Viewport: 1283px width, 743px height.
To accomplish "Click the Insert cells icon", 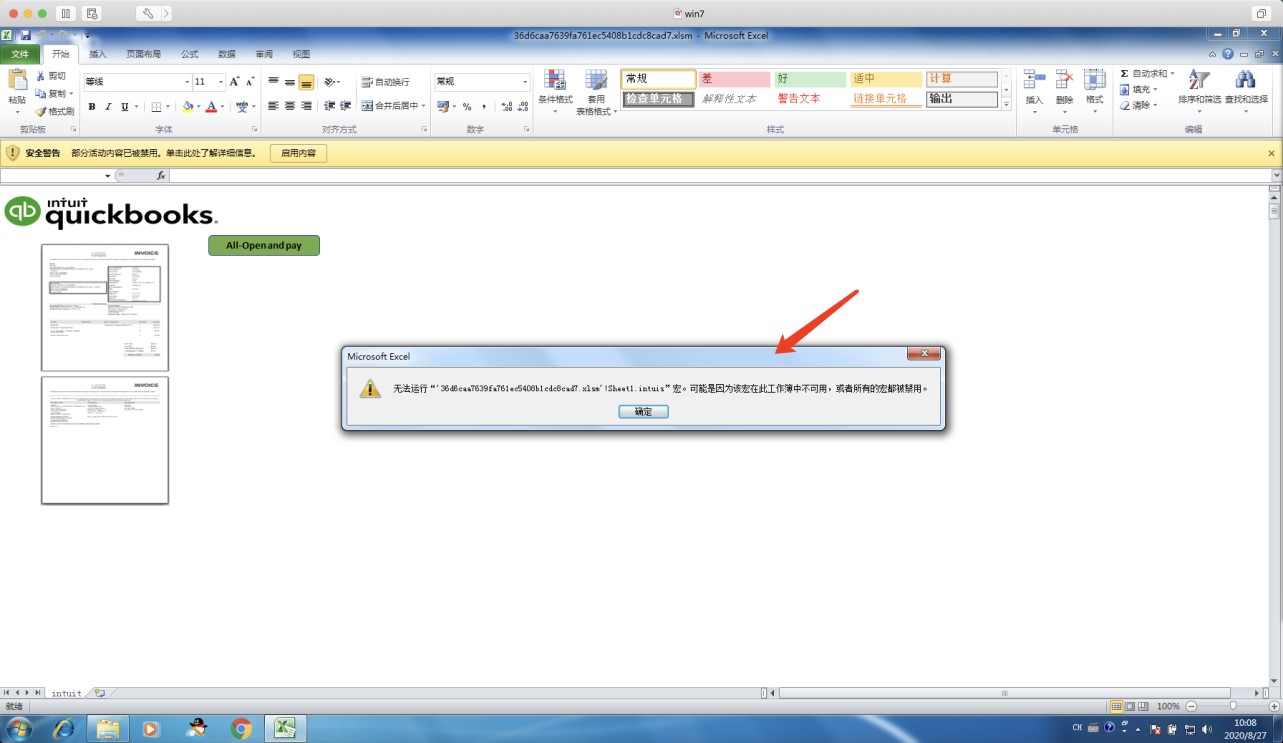I will point(1034,80).
